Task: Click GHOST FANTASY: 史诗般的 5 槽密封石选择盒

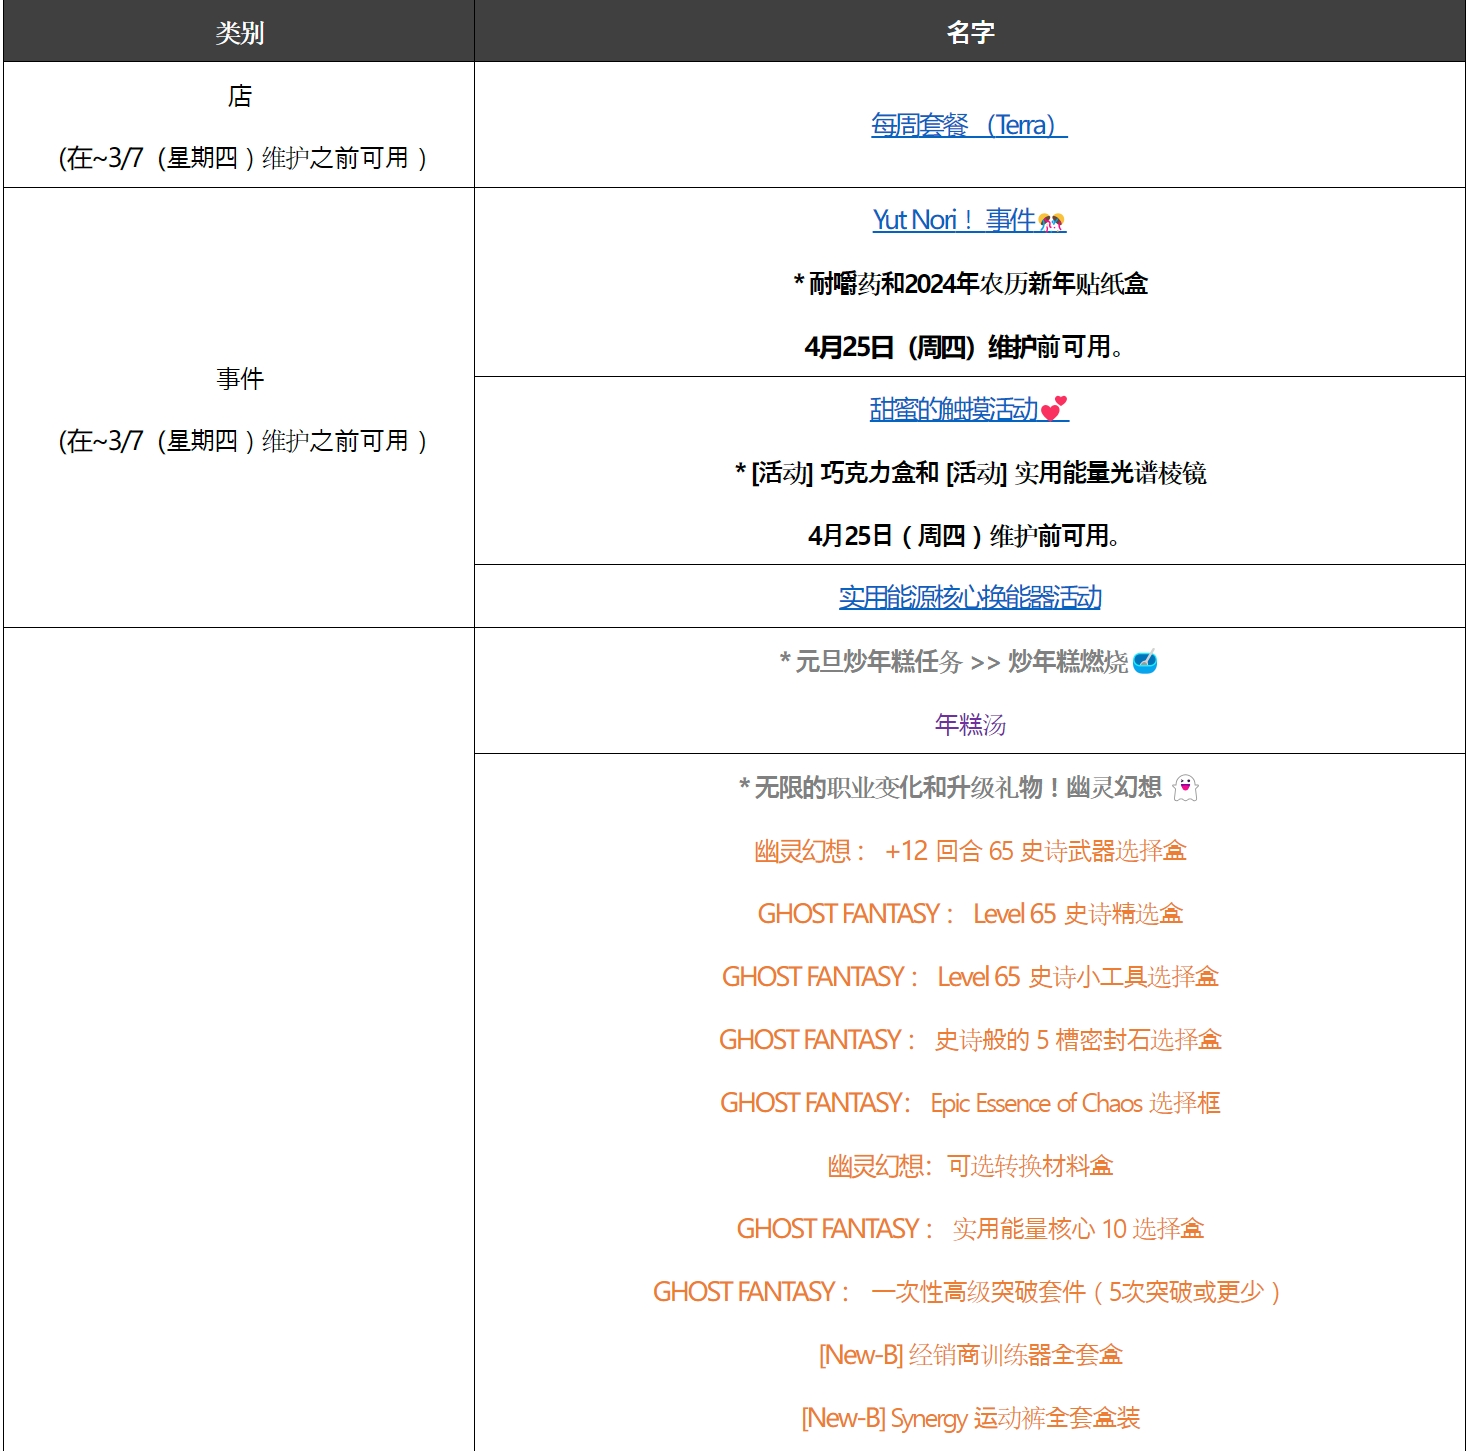Action: (970, 1040)
